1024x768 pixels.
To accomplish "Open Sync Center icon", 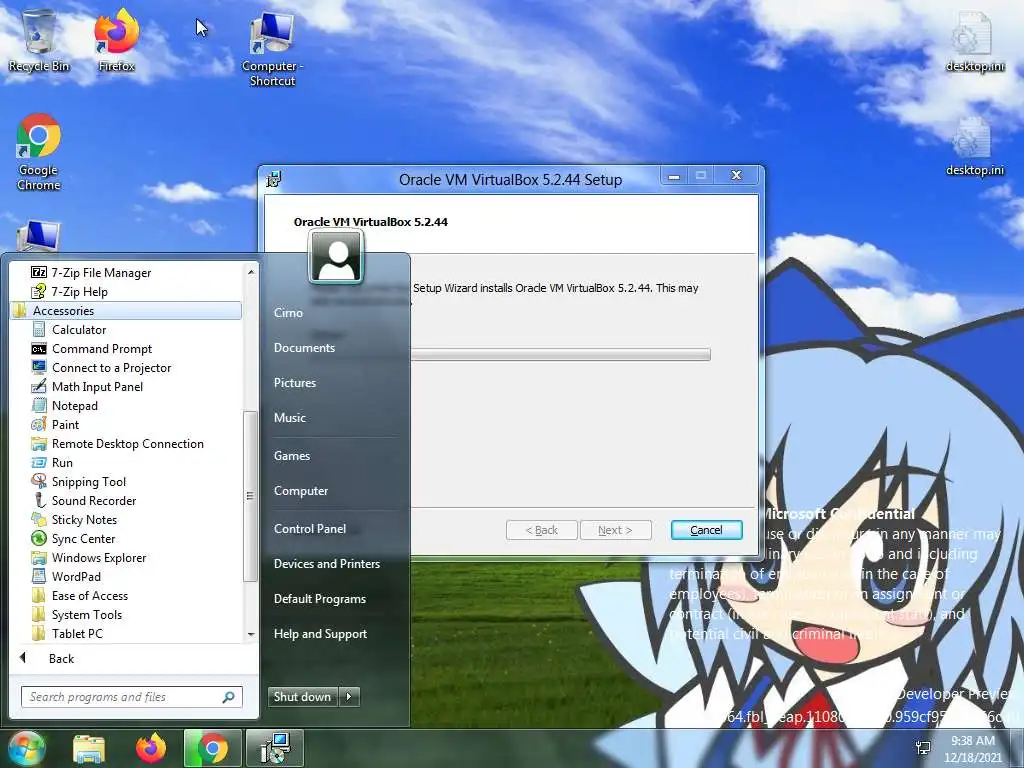I will [39, 538].
